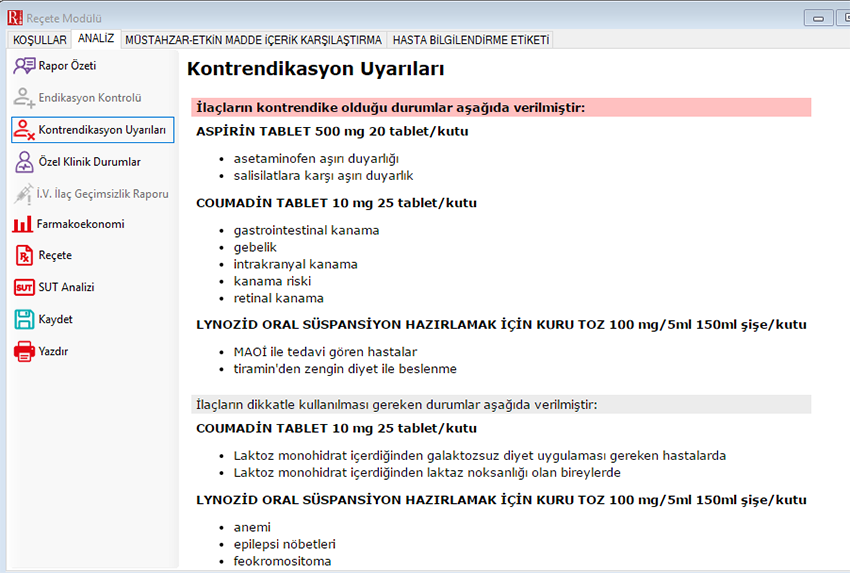Screen dimensions: 850x573
Task: Select Kontrendikasyon Uyarıları in the sidebar
Action: (x=92, y=130)
